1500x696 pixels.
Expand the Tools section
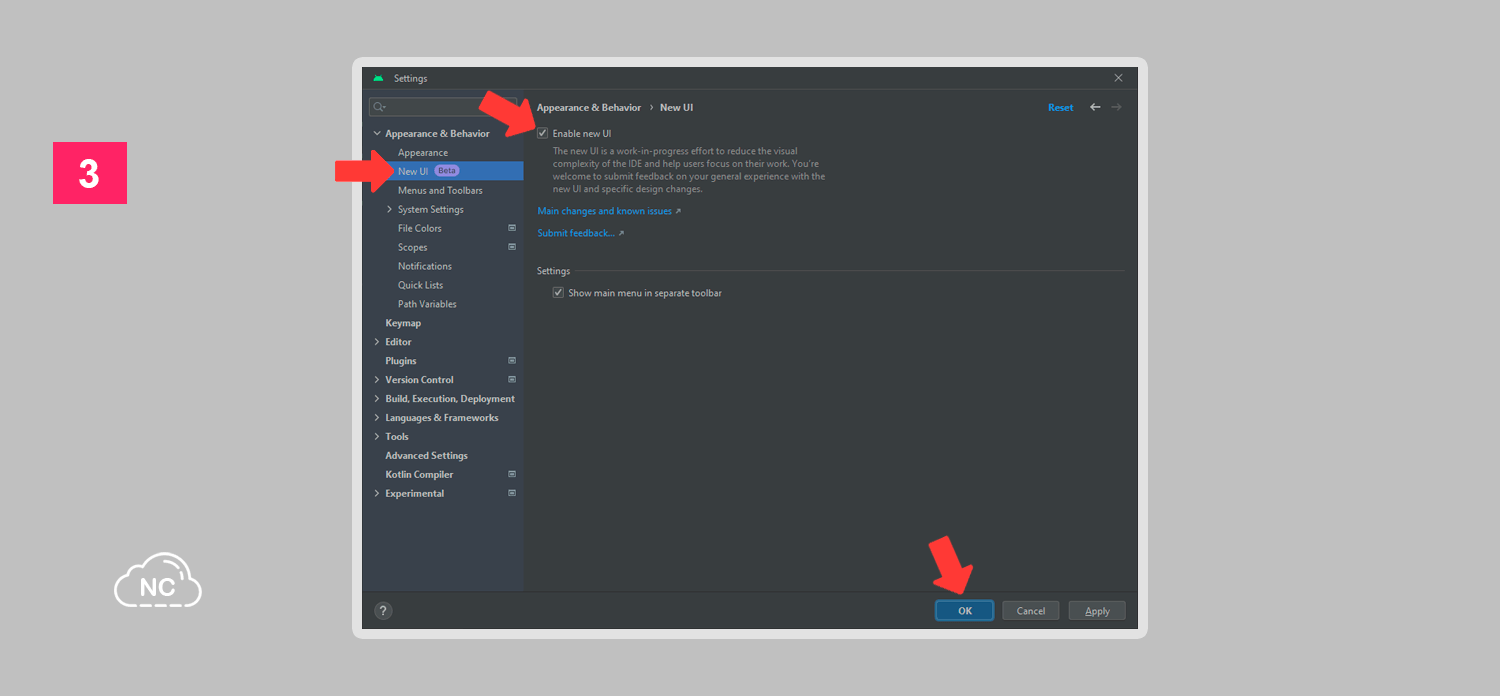[377, 437]
